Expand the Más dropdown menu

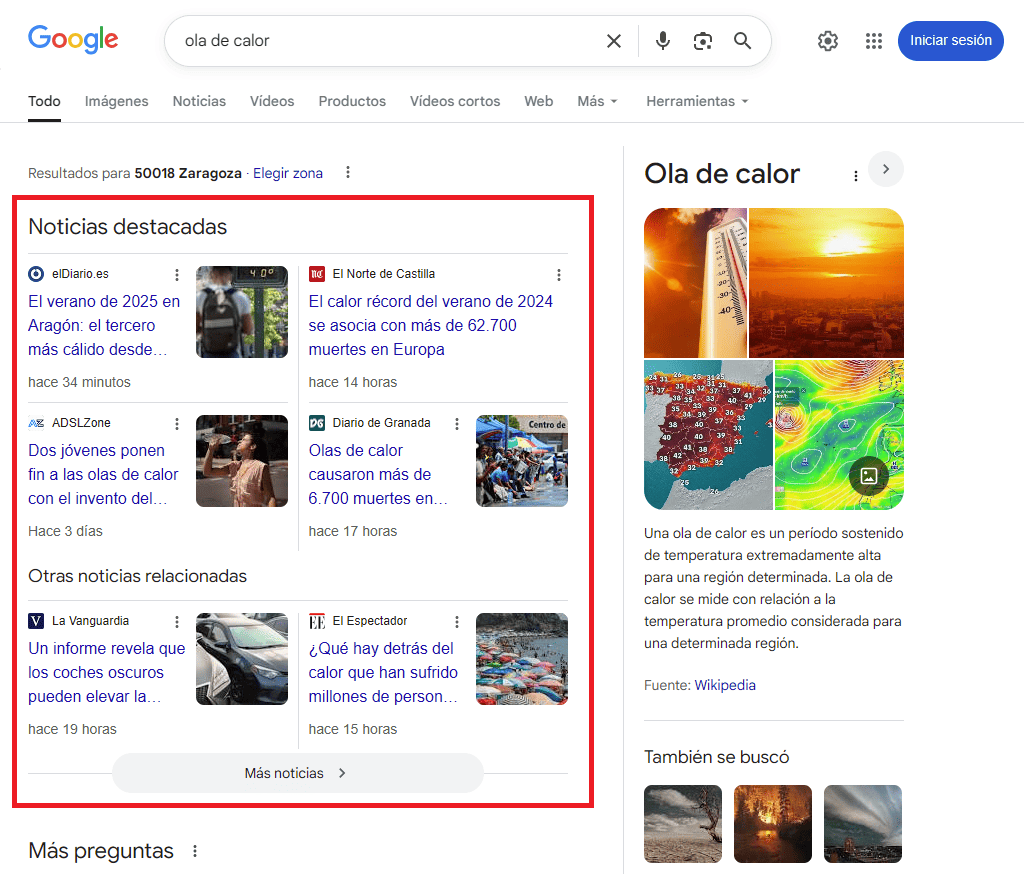pos(597,101)
